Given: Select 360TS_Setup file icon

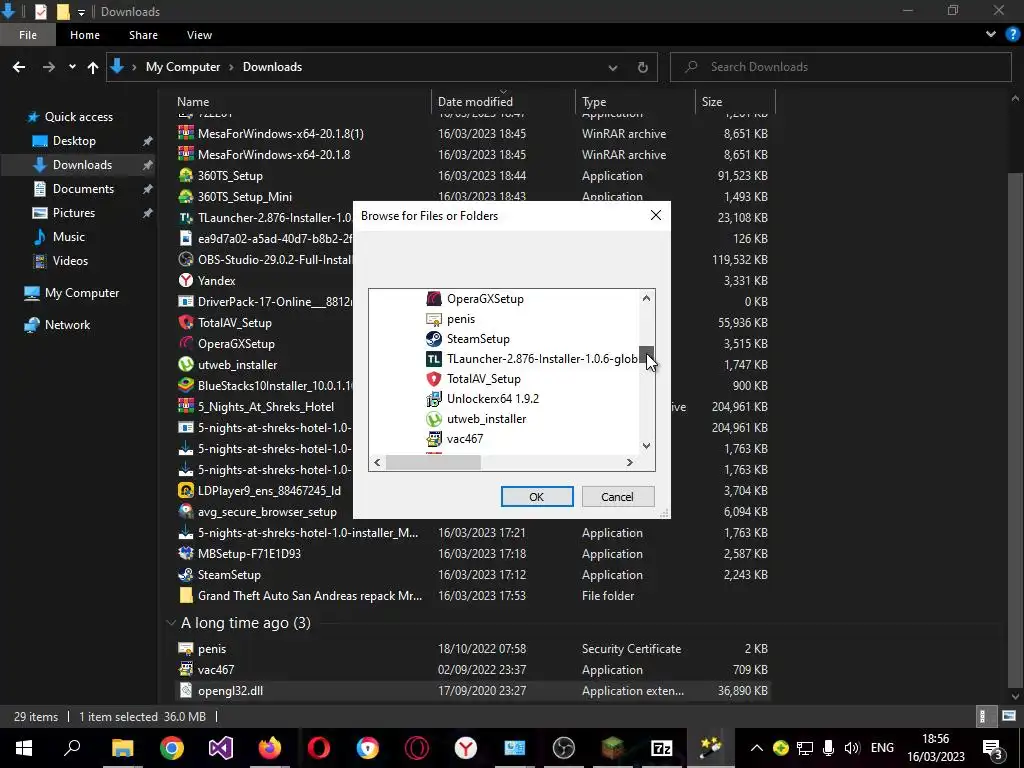Looking at the screenshot, I should [186, 176].
